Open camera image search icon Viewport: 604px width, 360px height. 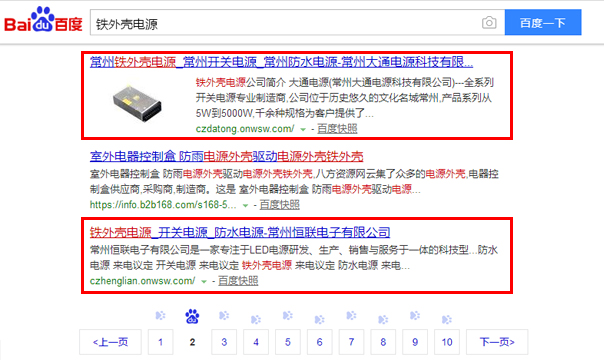click(x=489, y=23)
